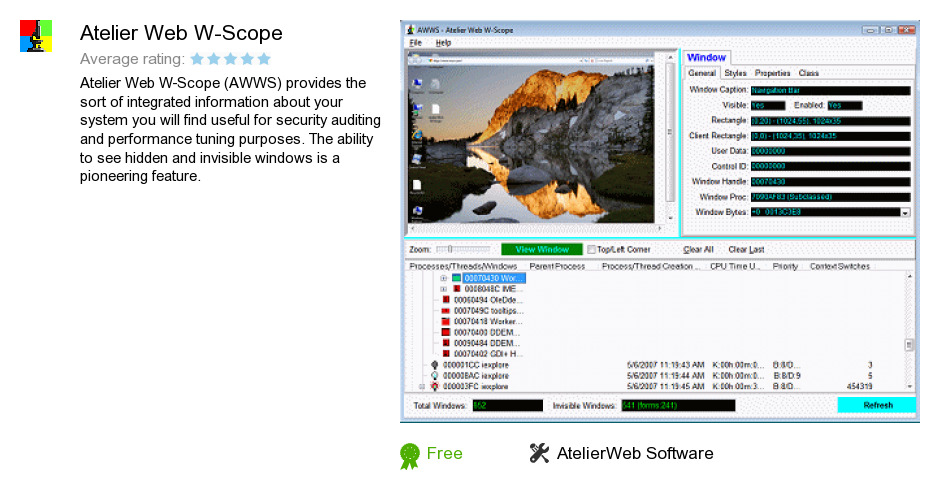940x500 pixels.
Task: Click the Invisible Windows count field
Action: [678, 406]
